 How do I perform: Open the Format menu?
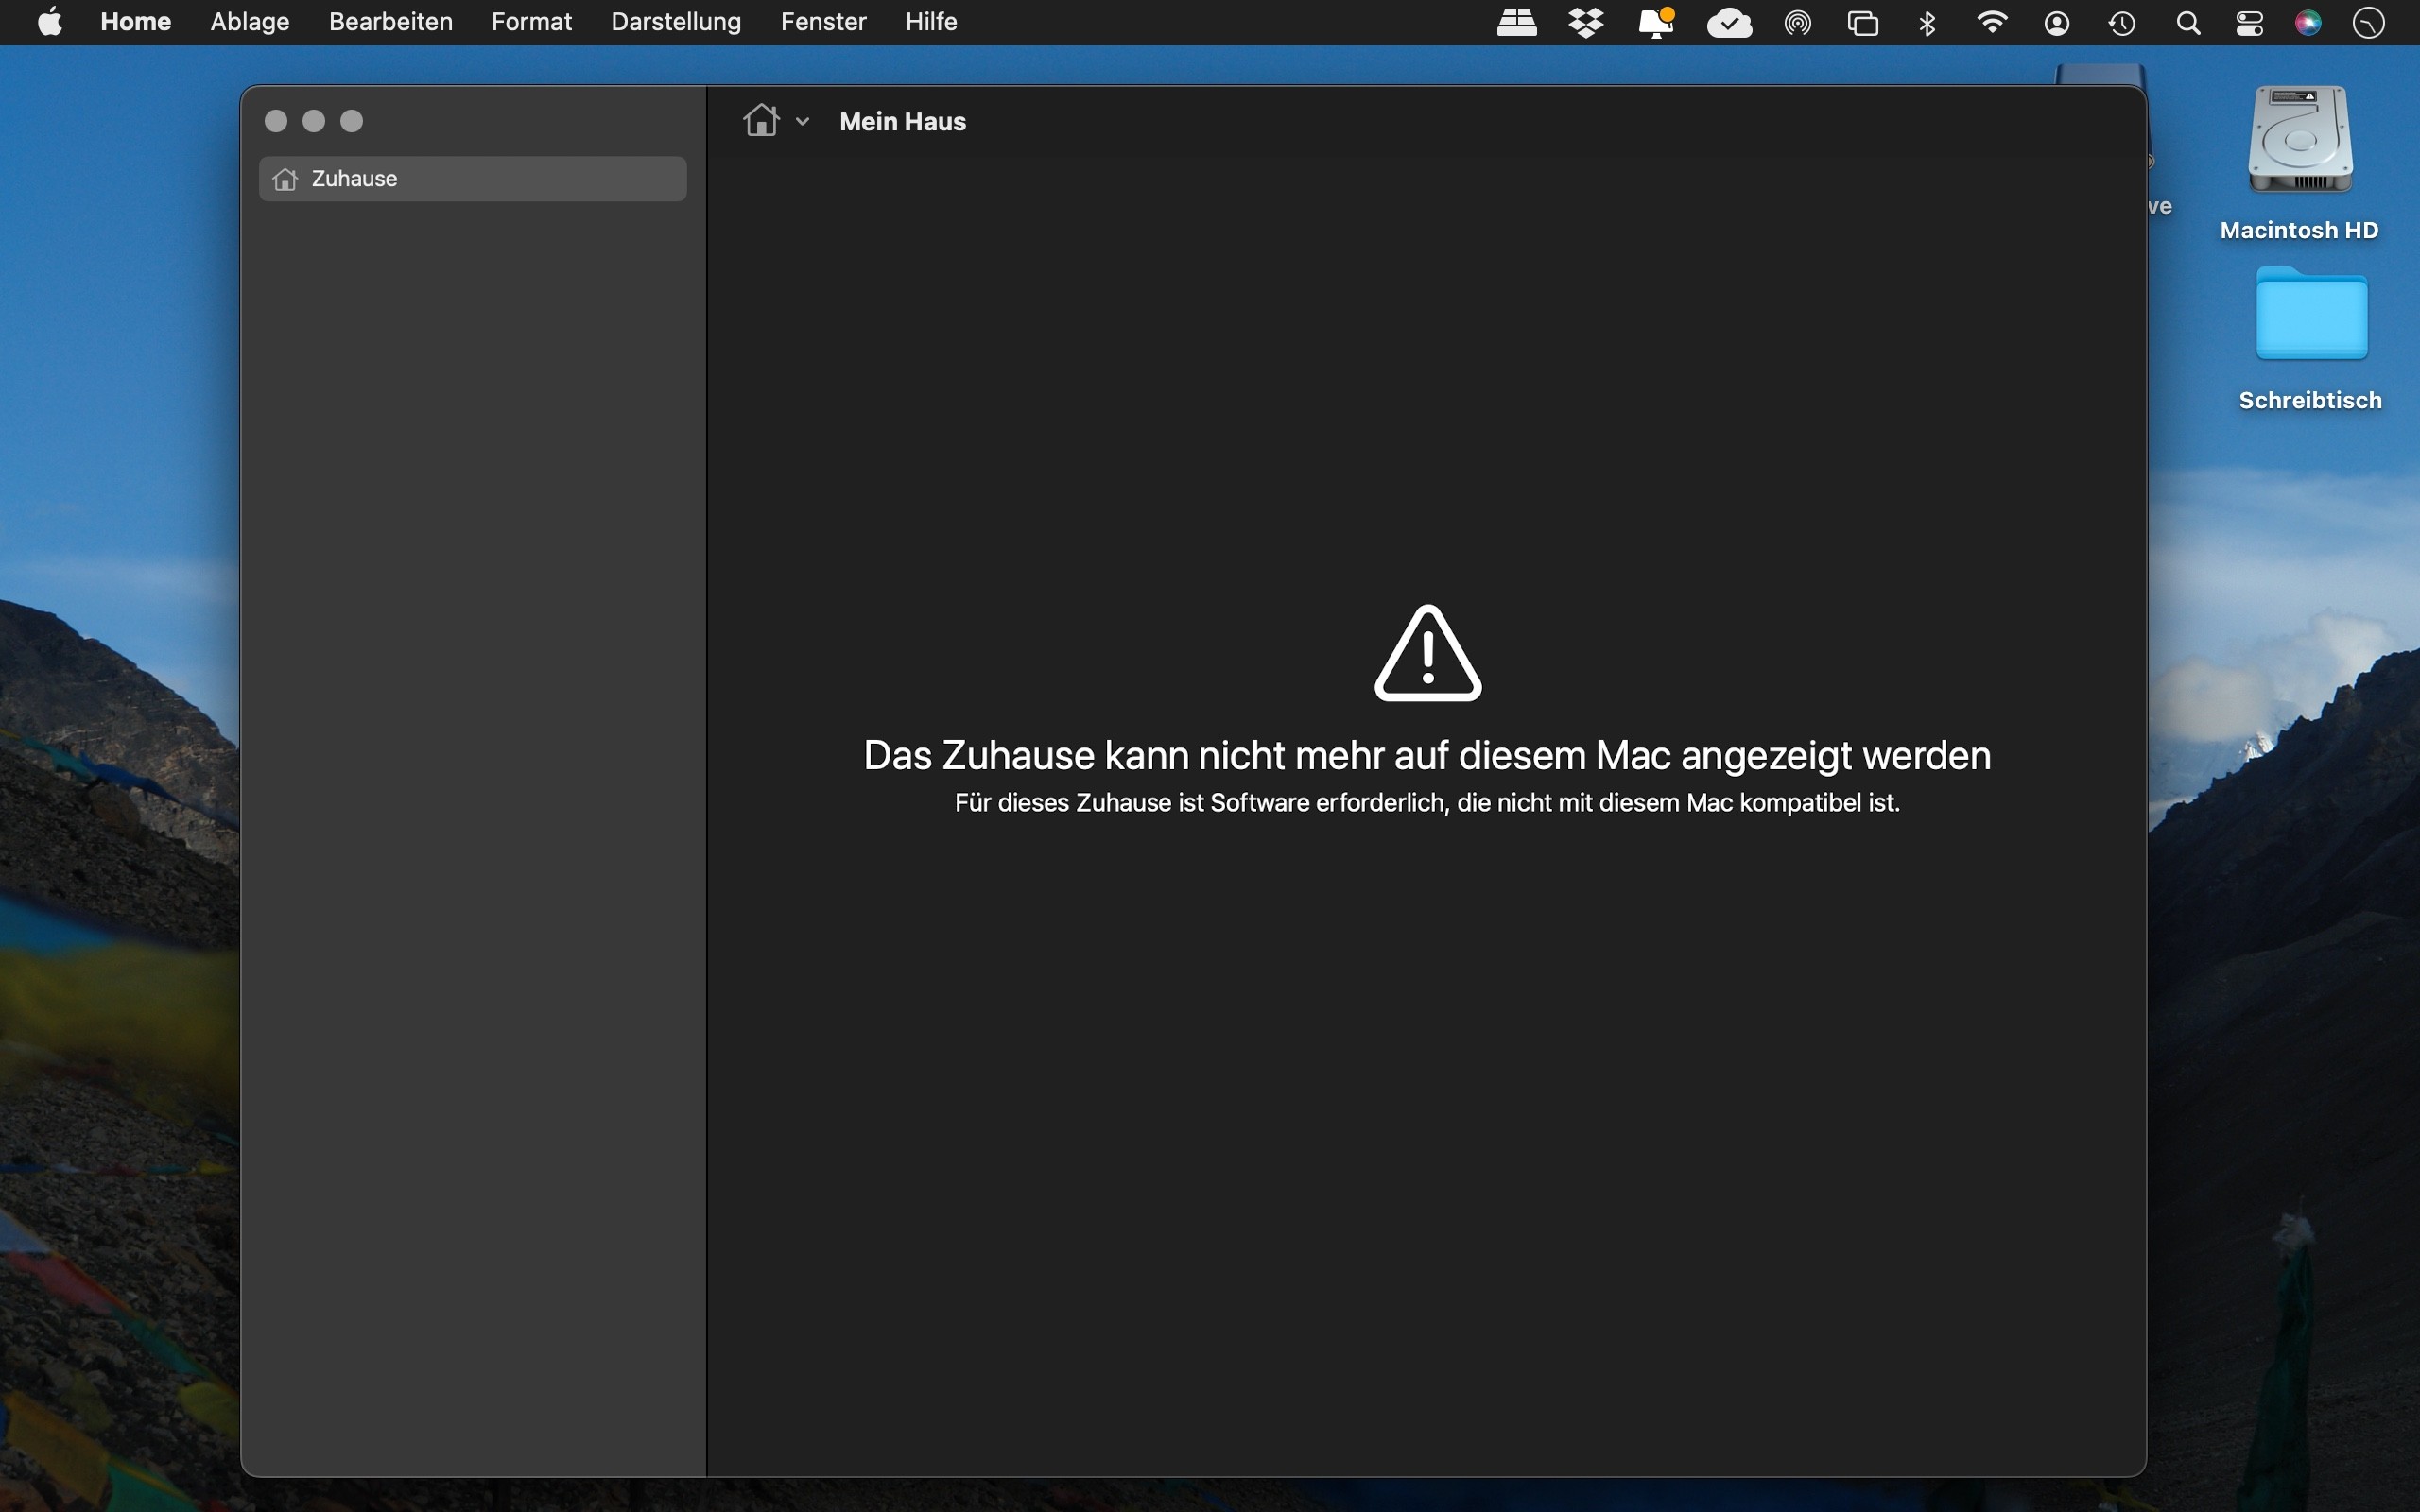coord(531,22)
